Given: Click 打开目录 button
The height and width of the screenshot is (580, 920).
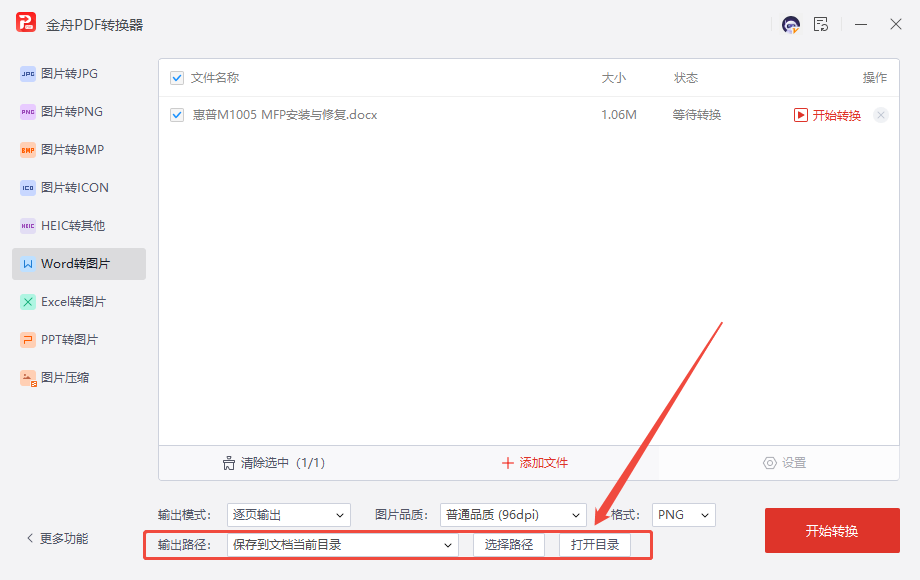Looking at the screenshot, I should 595,545.
